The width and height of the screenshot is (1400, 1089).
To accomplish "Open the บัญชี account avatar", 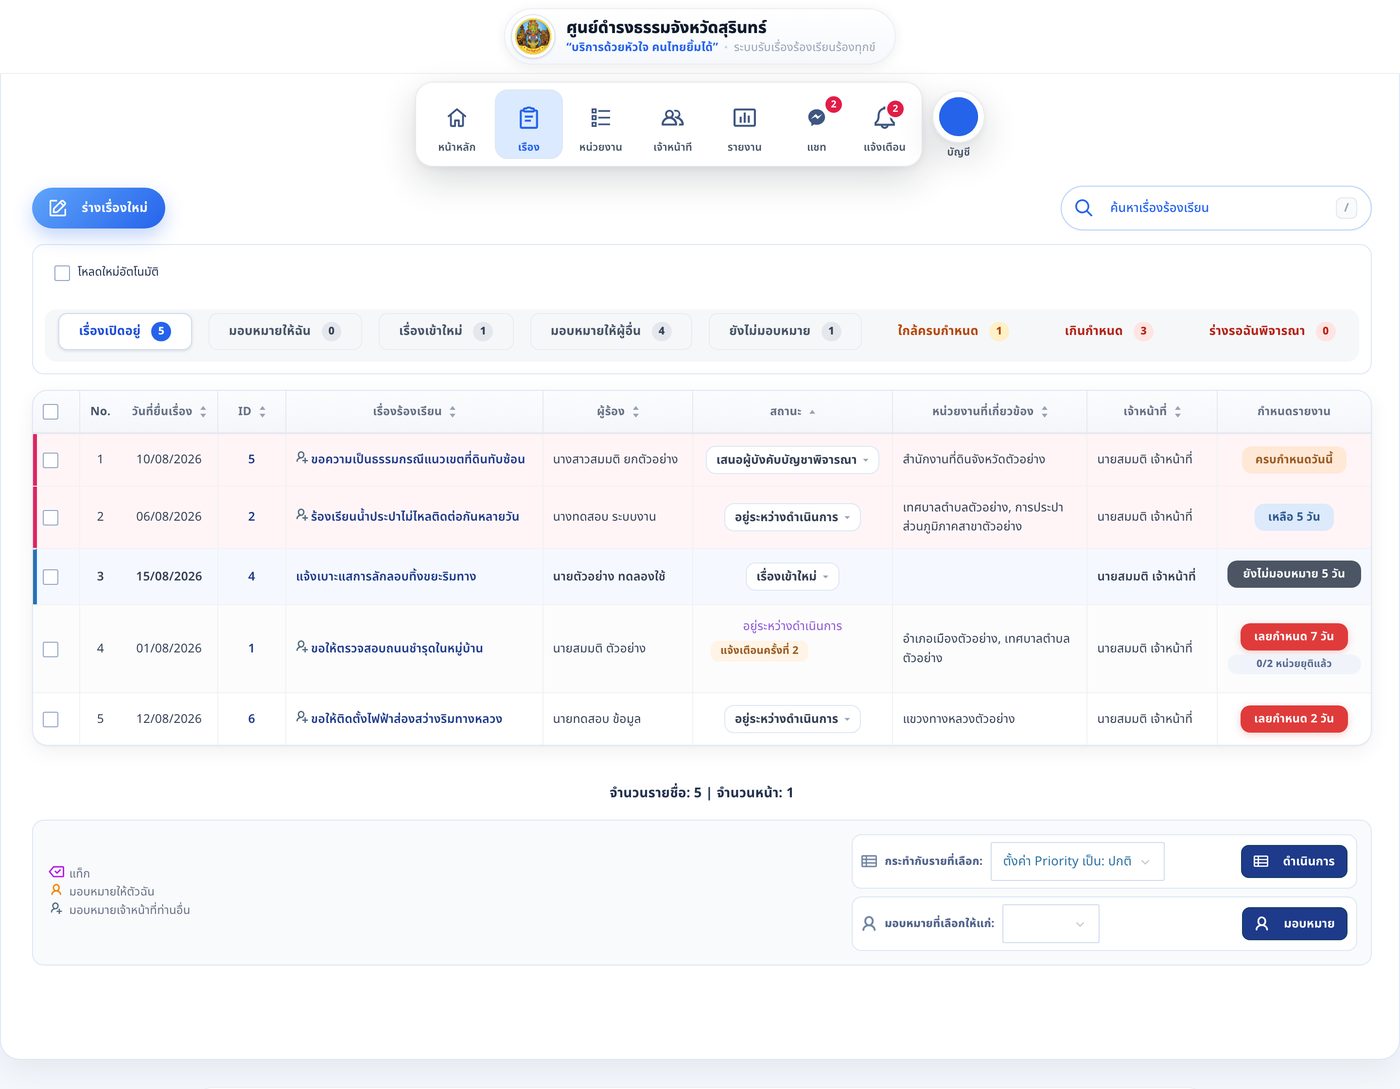I will (x=958, y=117).
